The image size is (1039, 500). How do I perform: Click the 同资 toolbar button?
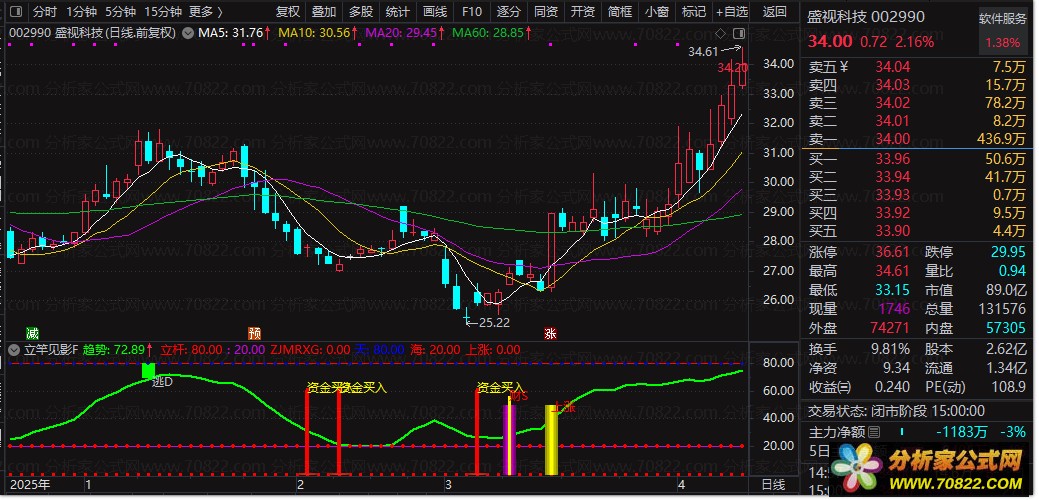pos(545,11)
